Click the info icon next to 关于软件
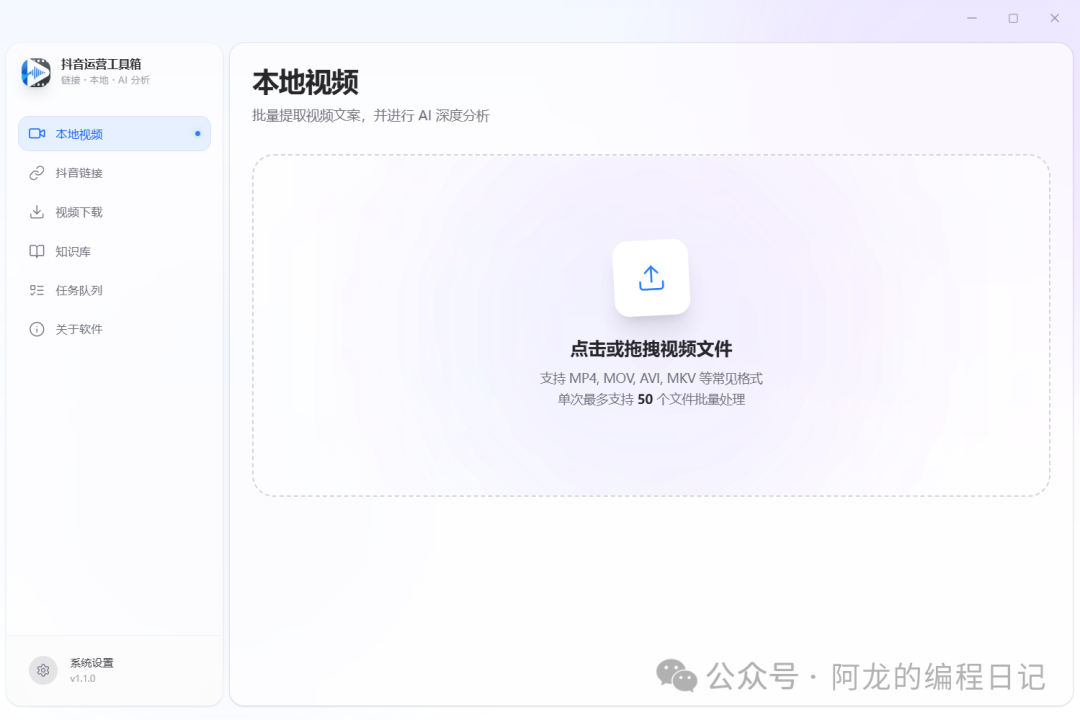 pyautogui.click(x=37, y=329)
